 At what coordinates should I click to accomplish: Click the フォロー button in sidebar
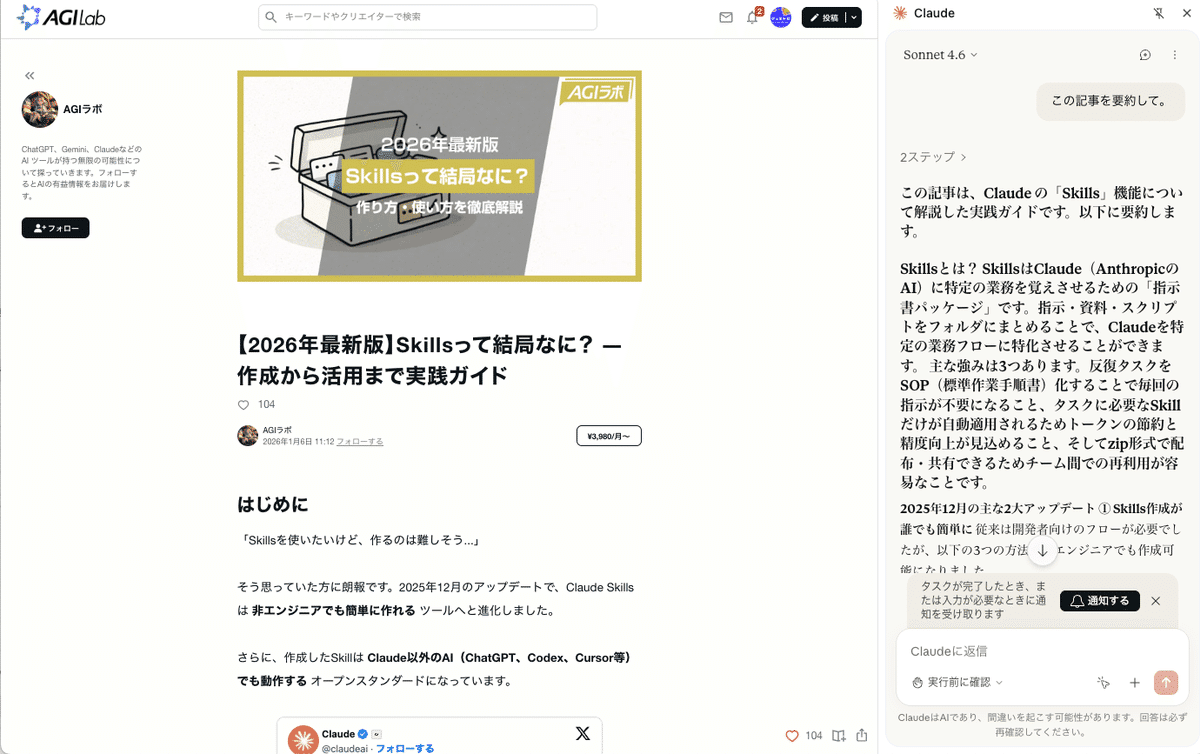point(56,228)
